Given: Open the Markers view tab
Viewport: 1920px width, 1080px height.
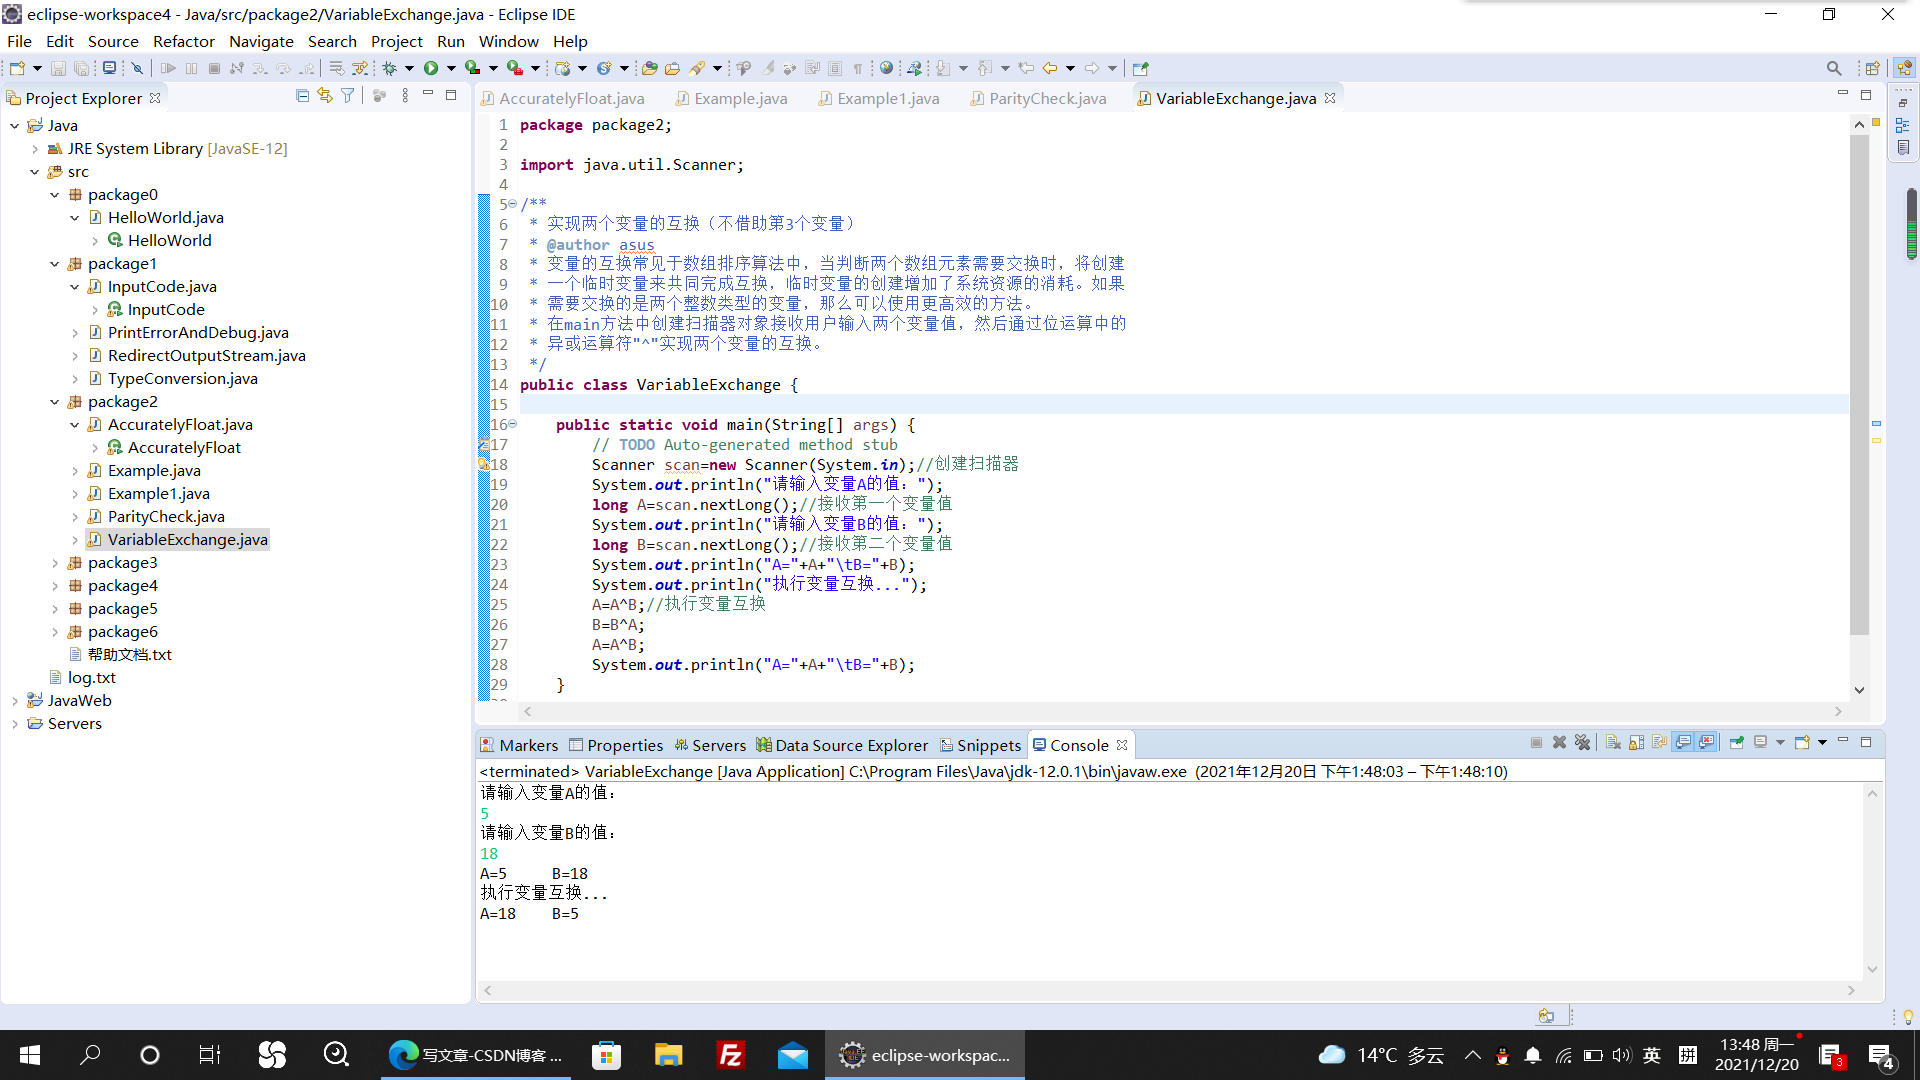Looking at the screenshot, I should click(528, 745).
